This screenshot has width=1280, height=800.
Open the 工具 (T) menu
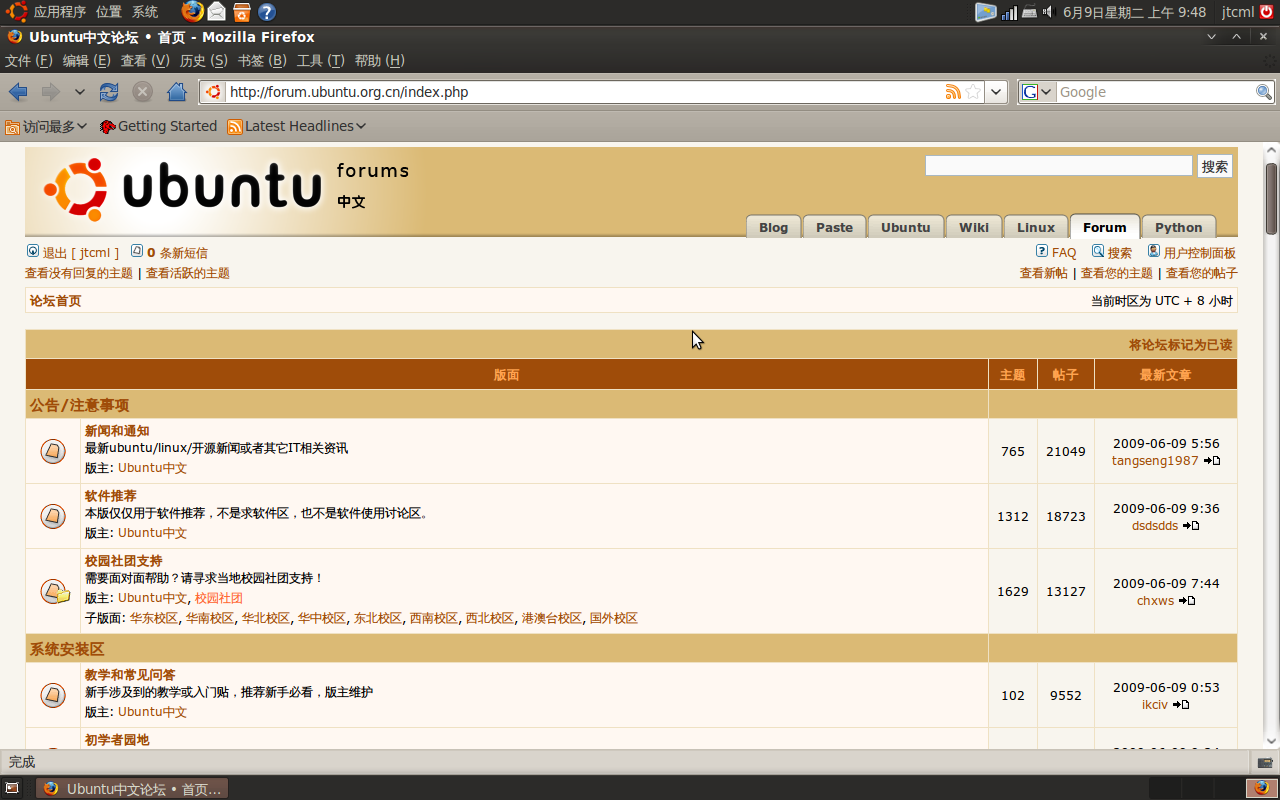(x=321, y=61)
